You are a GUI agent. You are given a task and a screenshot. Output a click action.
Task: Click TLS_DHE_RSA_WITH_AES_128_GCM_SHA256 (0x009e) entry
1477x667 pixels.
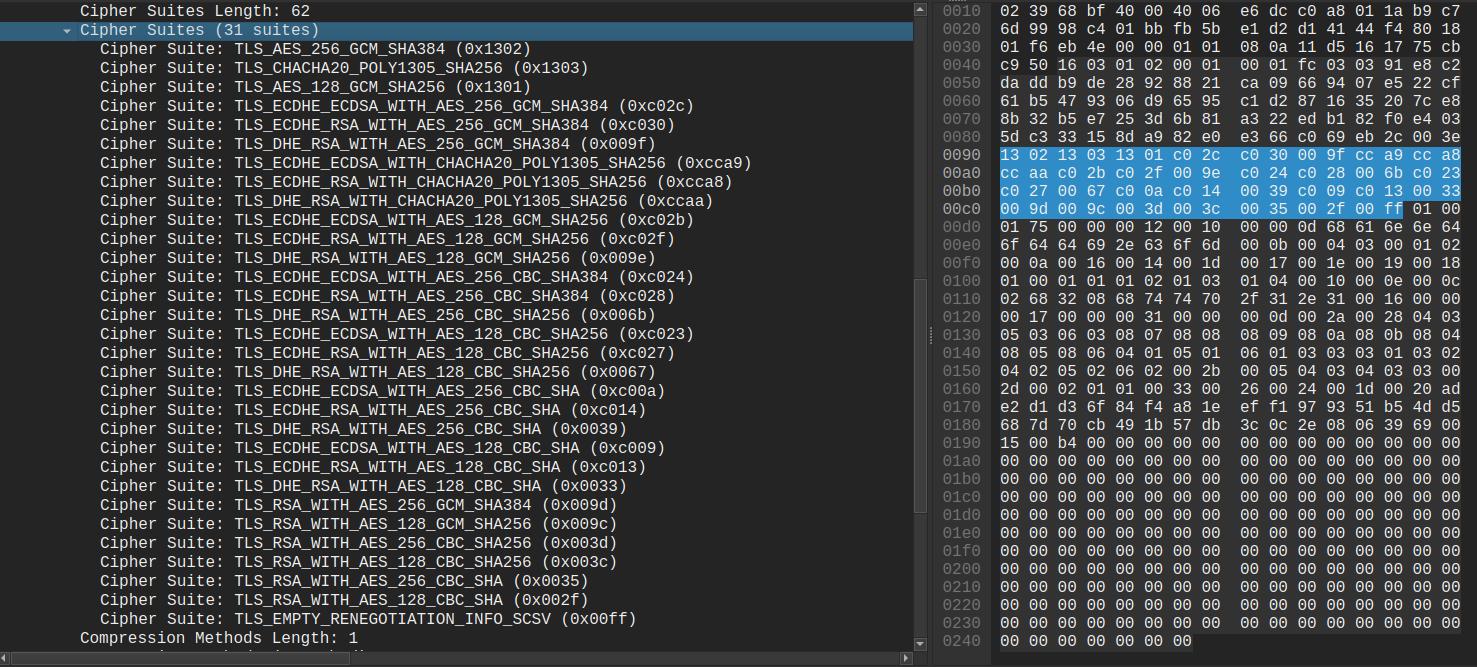[x=456, y=258]
